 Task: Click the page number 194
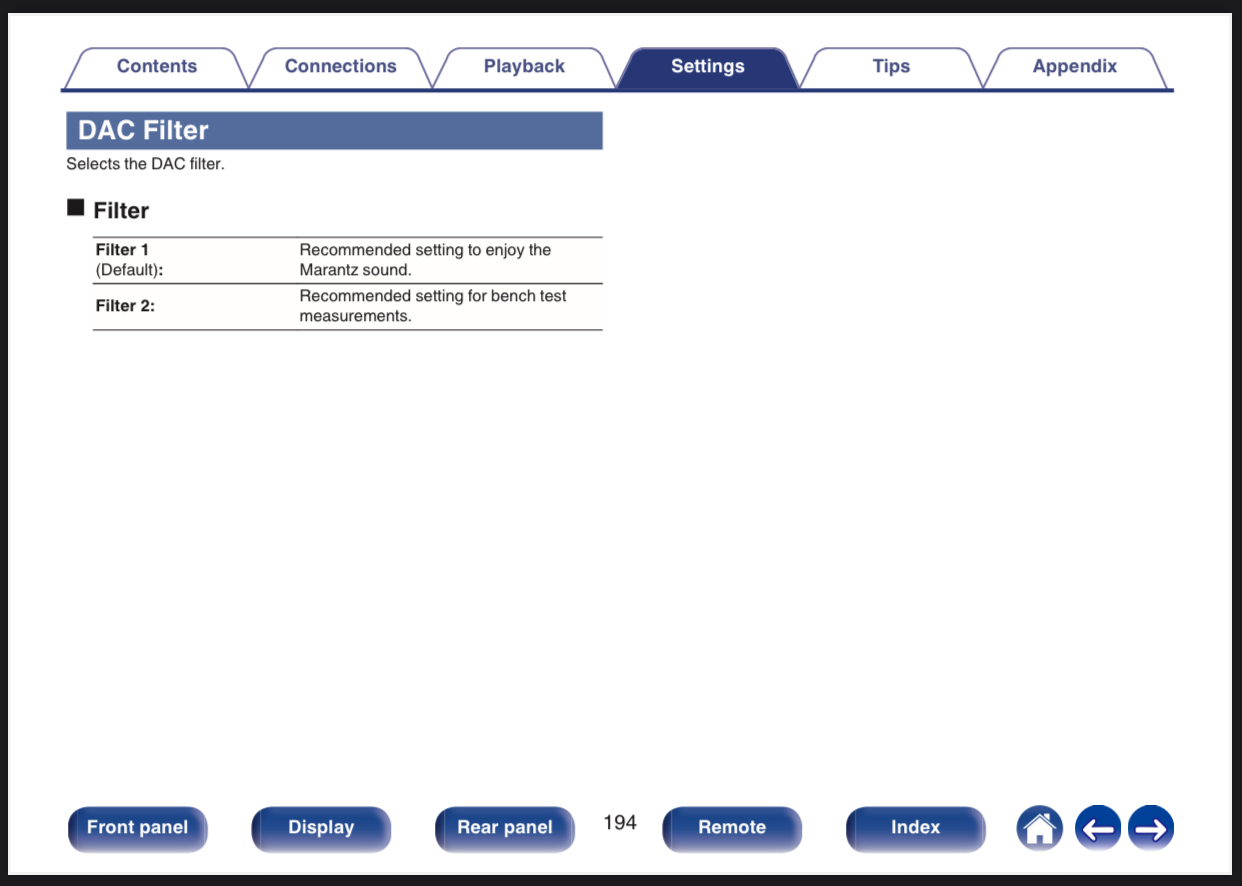[x=619, y=822]
